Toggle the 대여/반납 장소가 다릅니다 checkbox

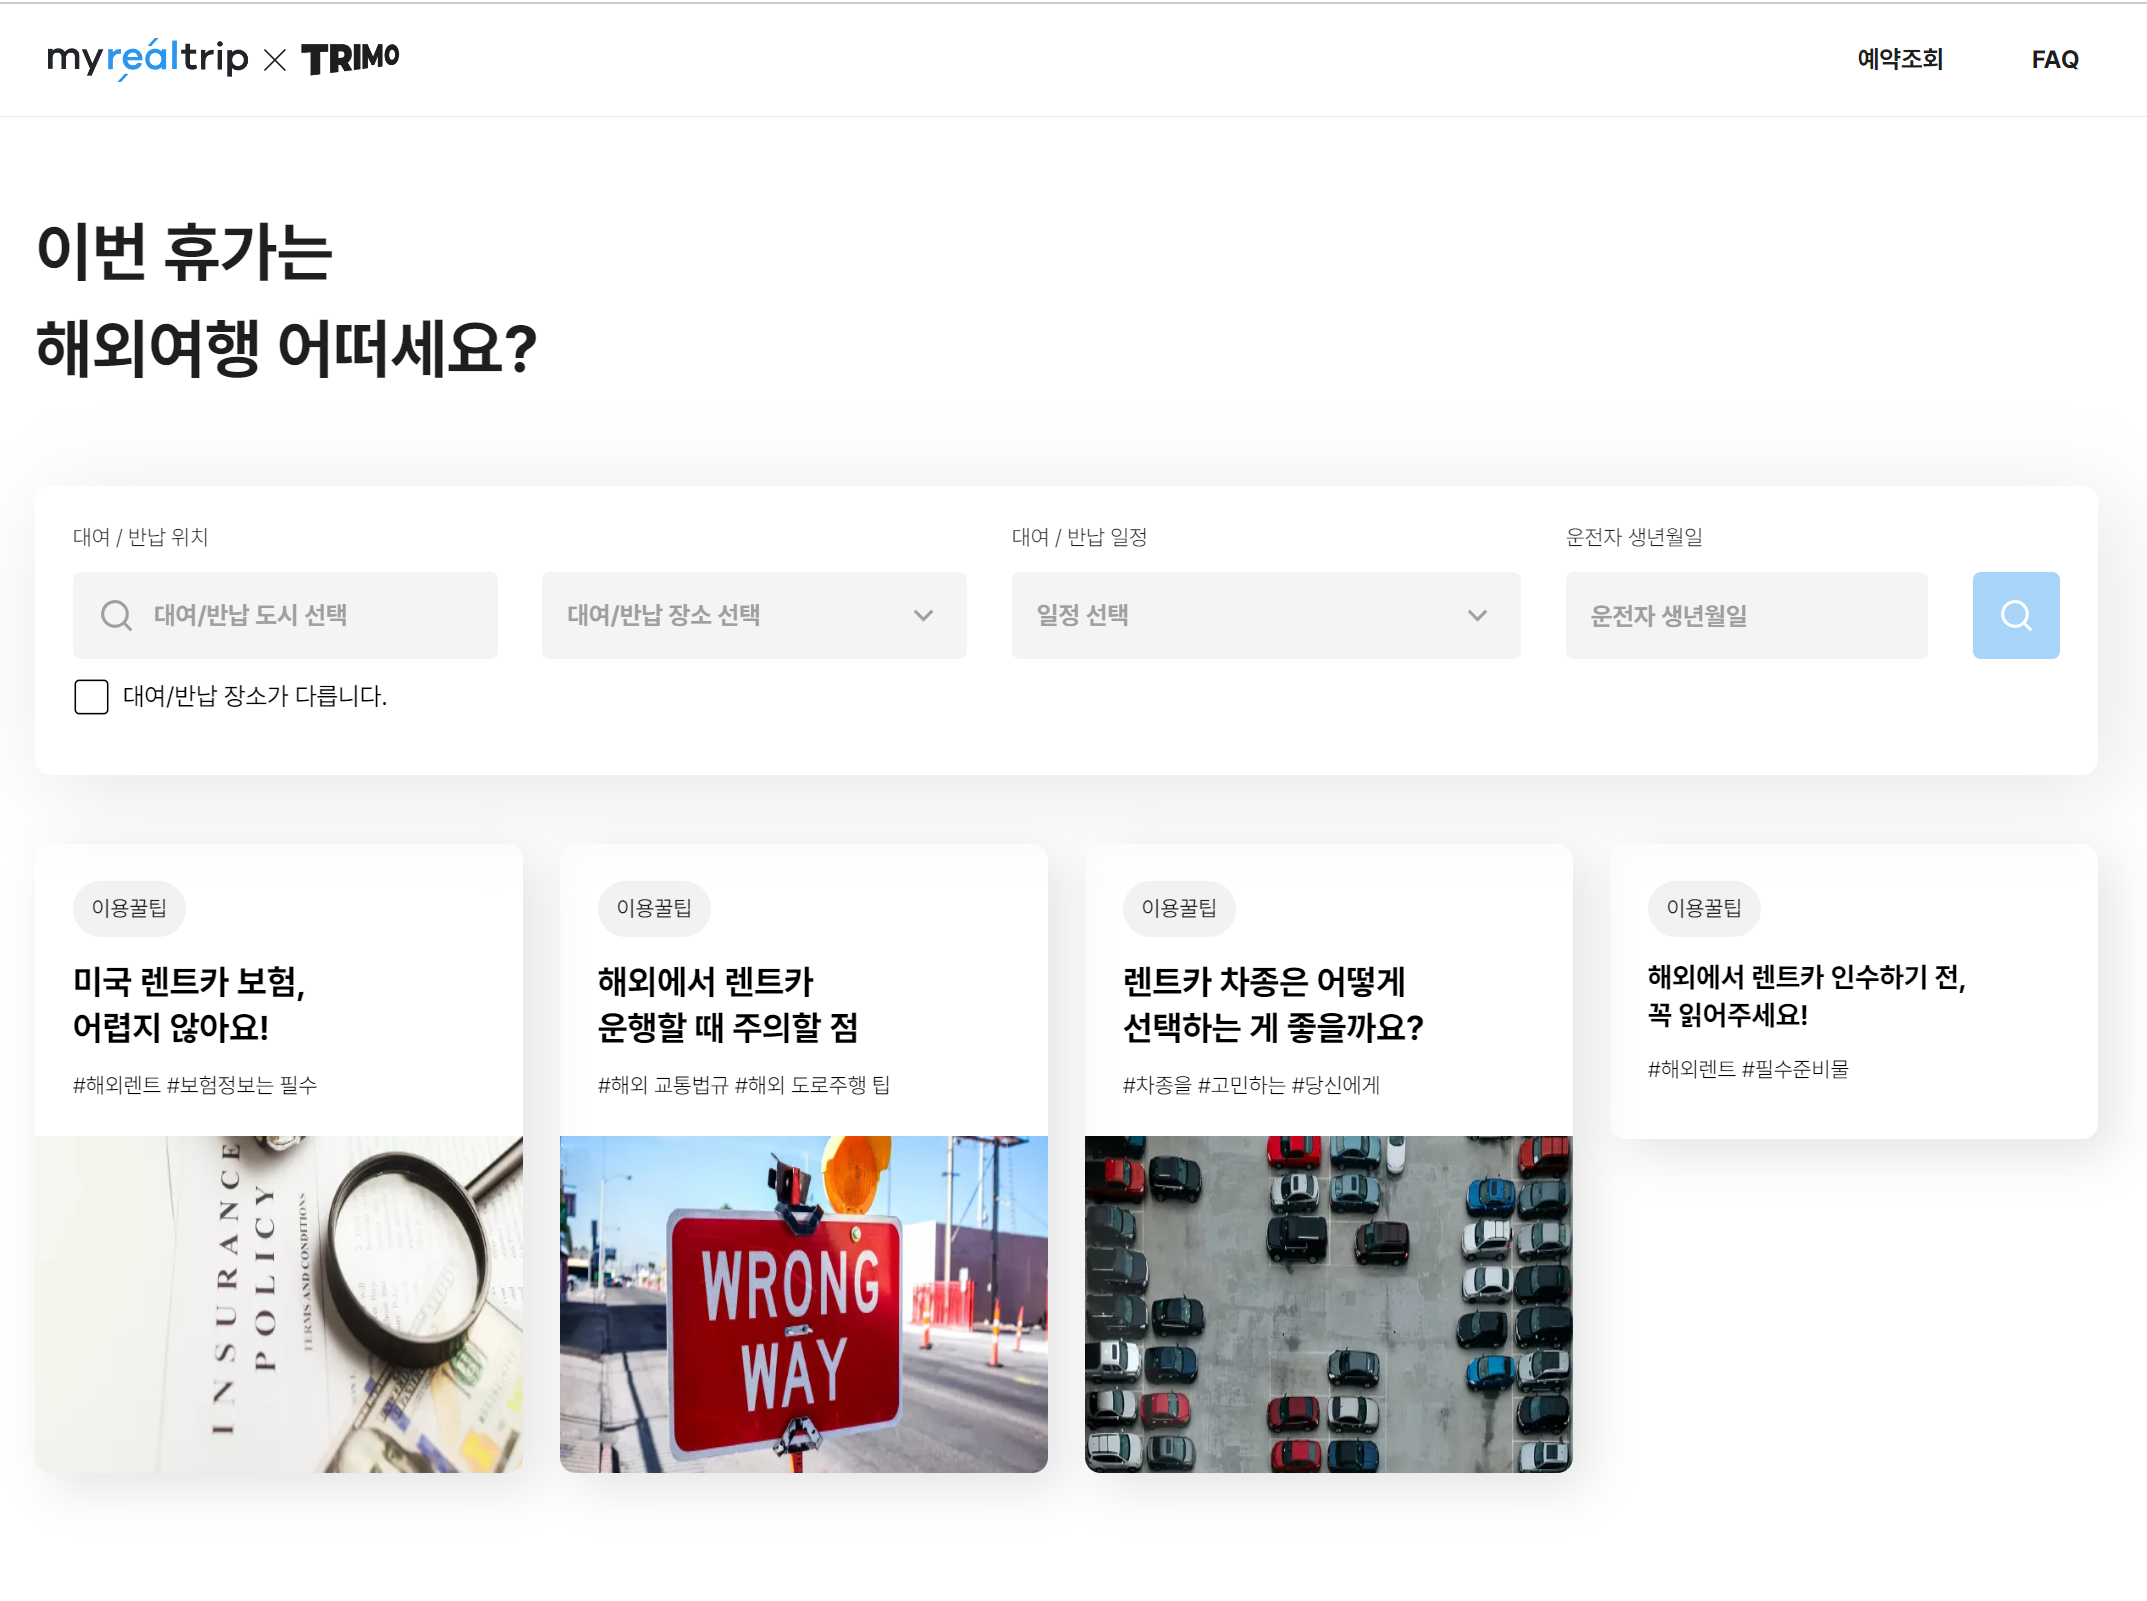tap(91, 696)
